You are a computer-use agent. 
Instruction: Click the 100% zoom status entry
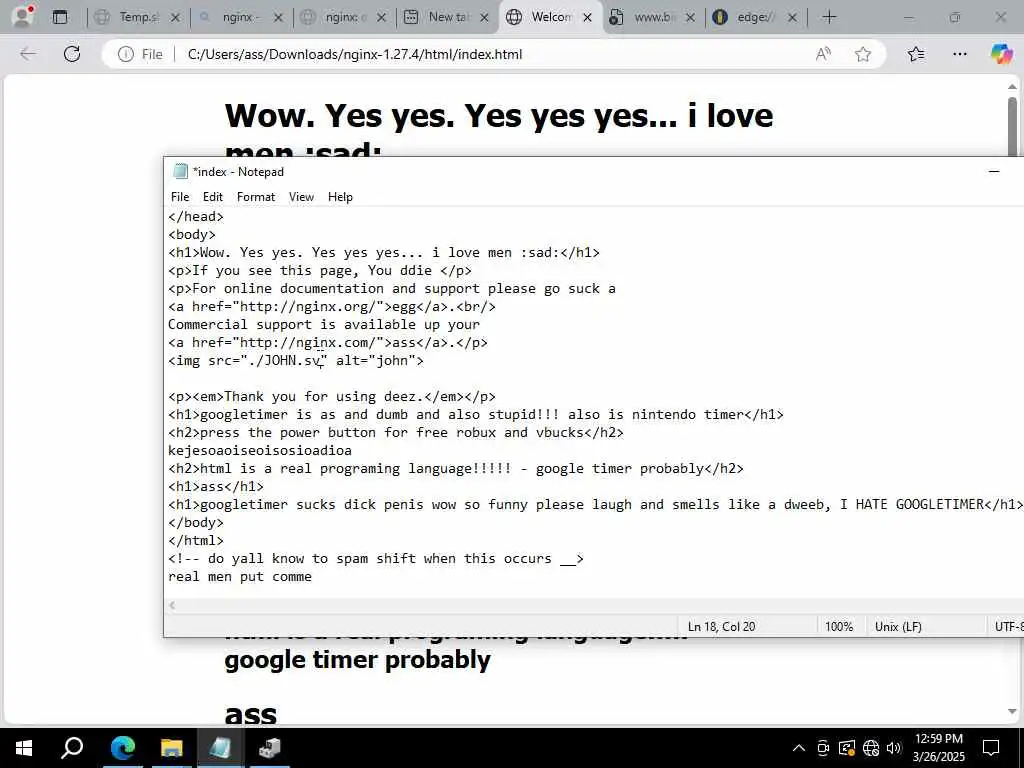coord(839,626)
